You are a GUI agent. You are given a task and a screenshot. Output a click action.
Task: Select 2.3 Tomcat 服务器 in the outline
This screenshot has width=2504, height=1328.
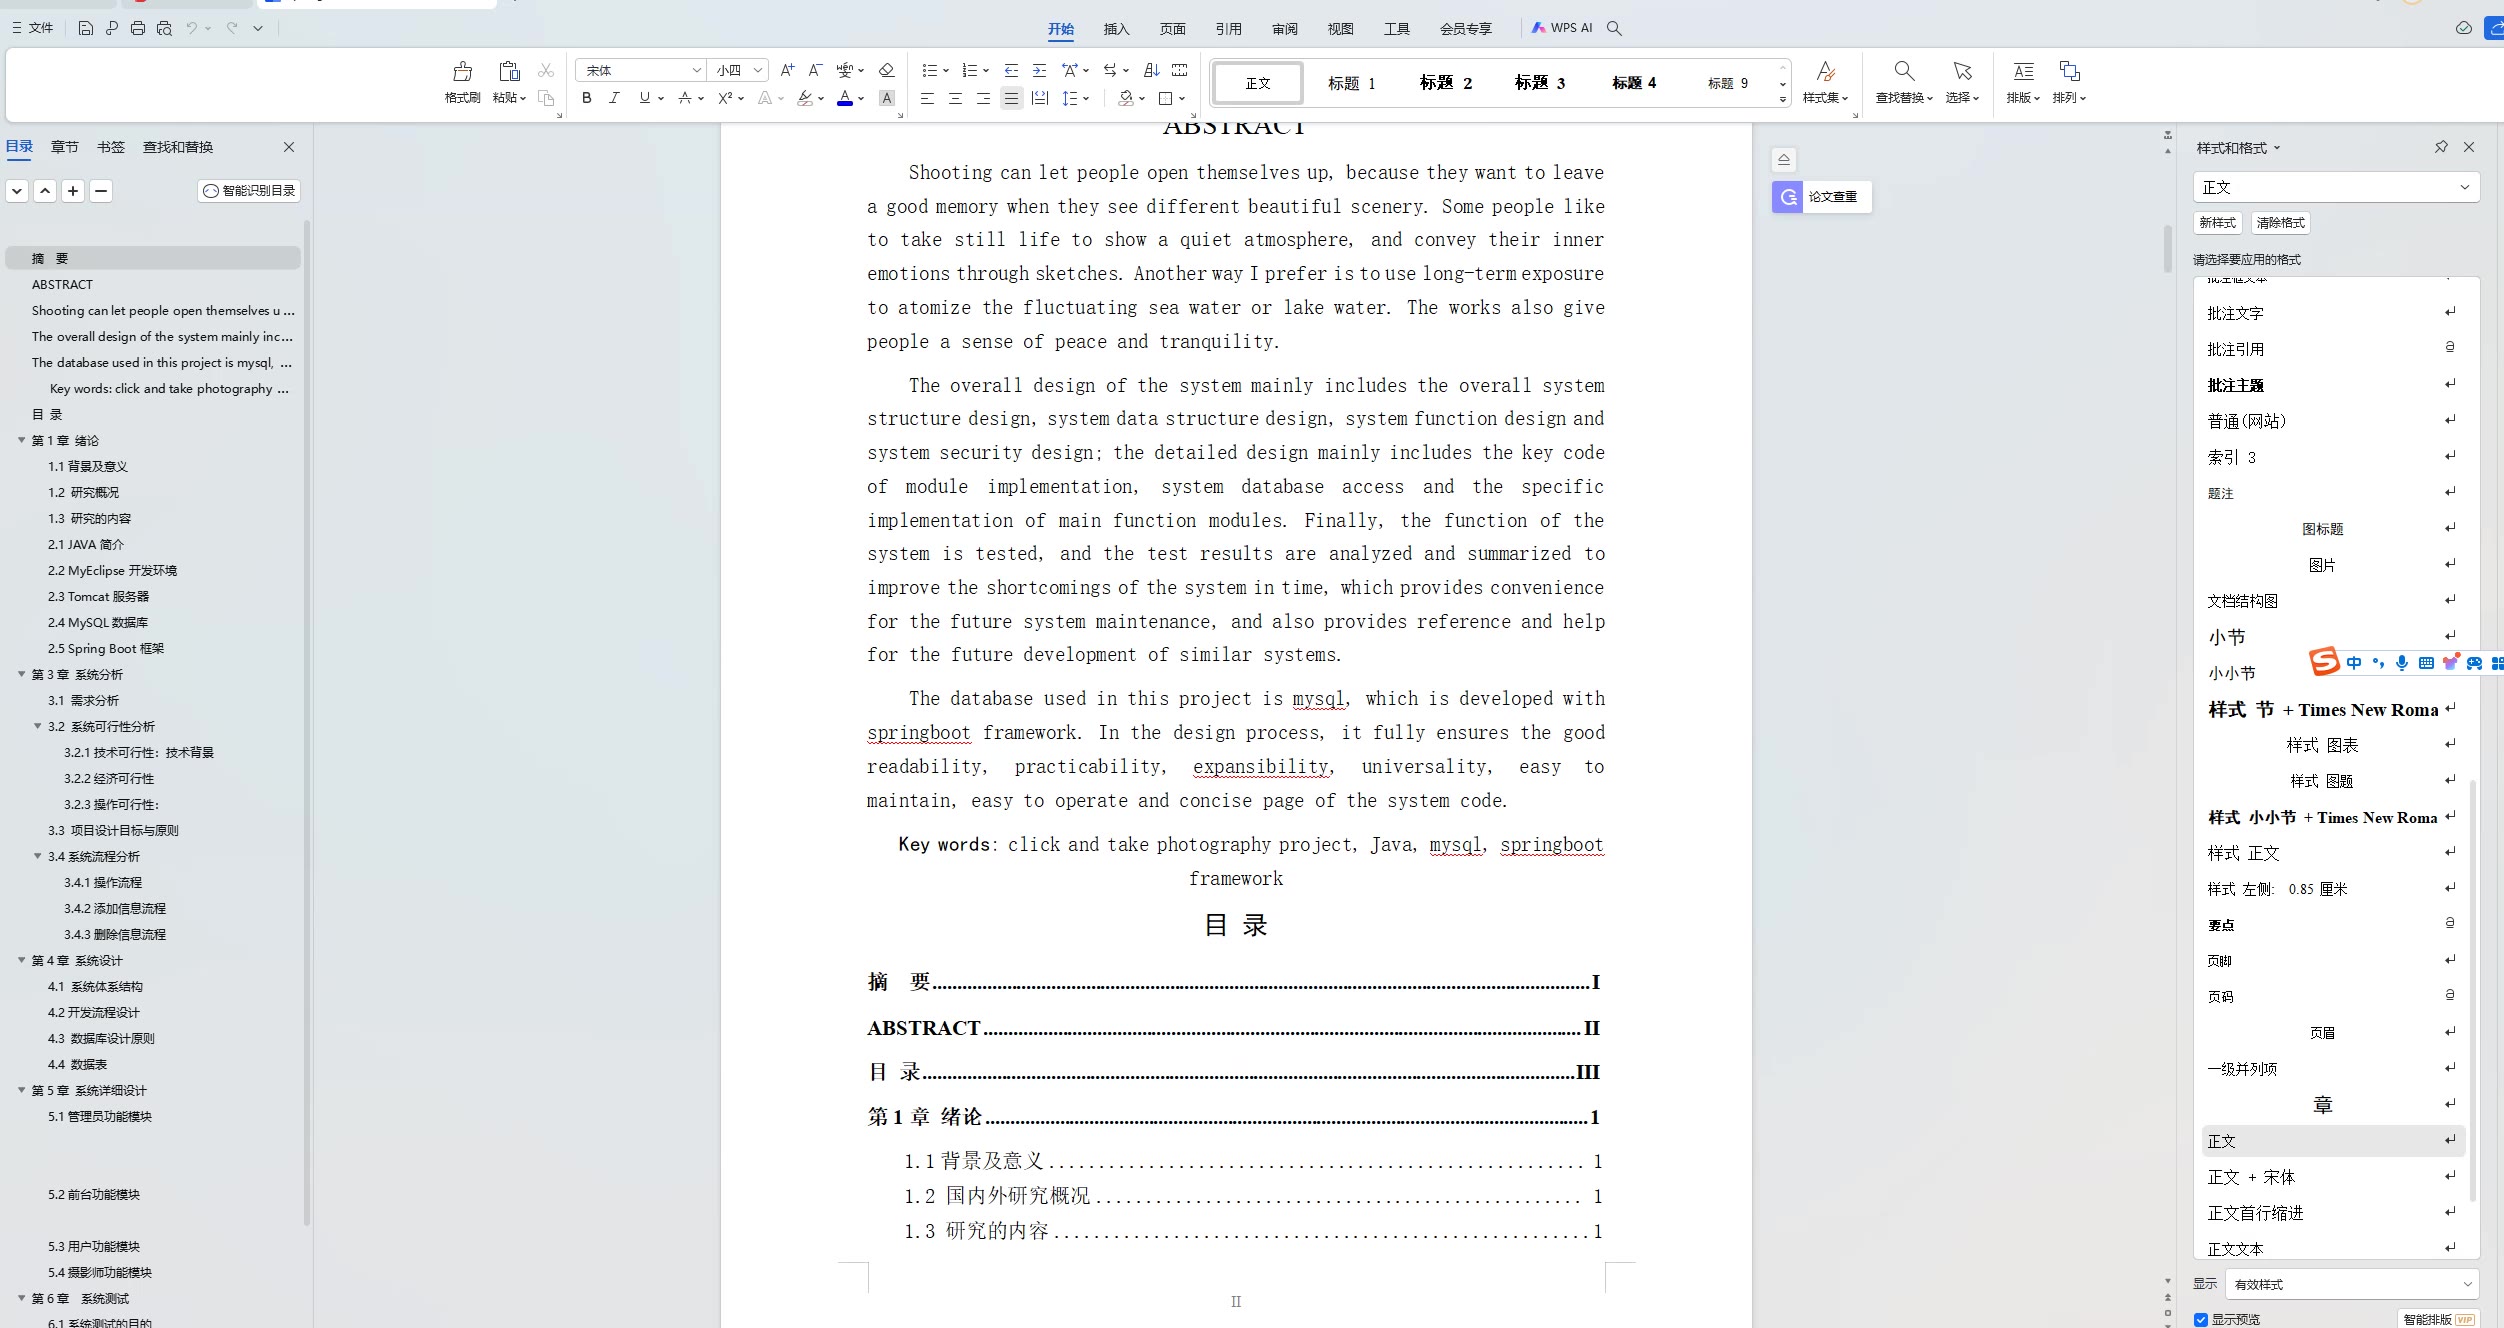click(x=98, y=596)
